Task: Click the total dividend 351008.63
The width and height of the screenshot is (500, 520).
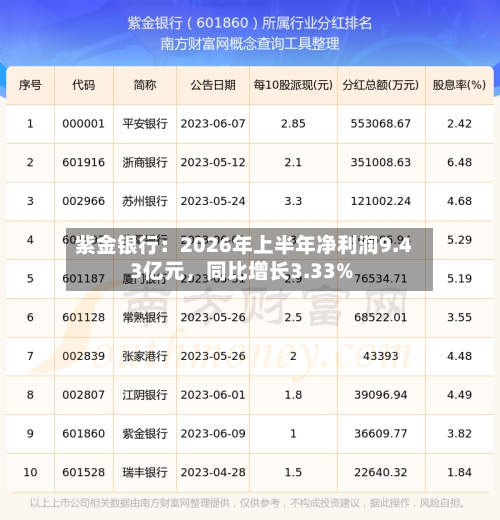Action: 381,162
